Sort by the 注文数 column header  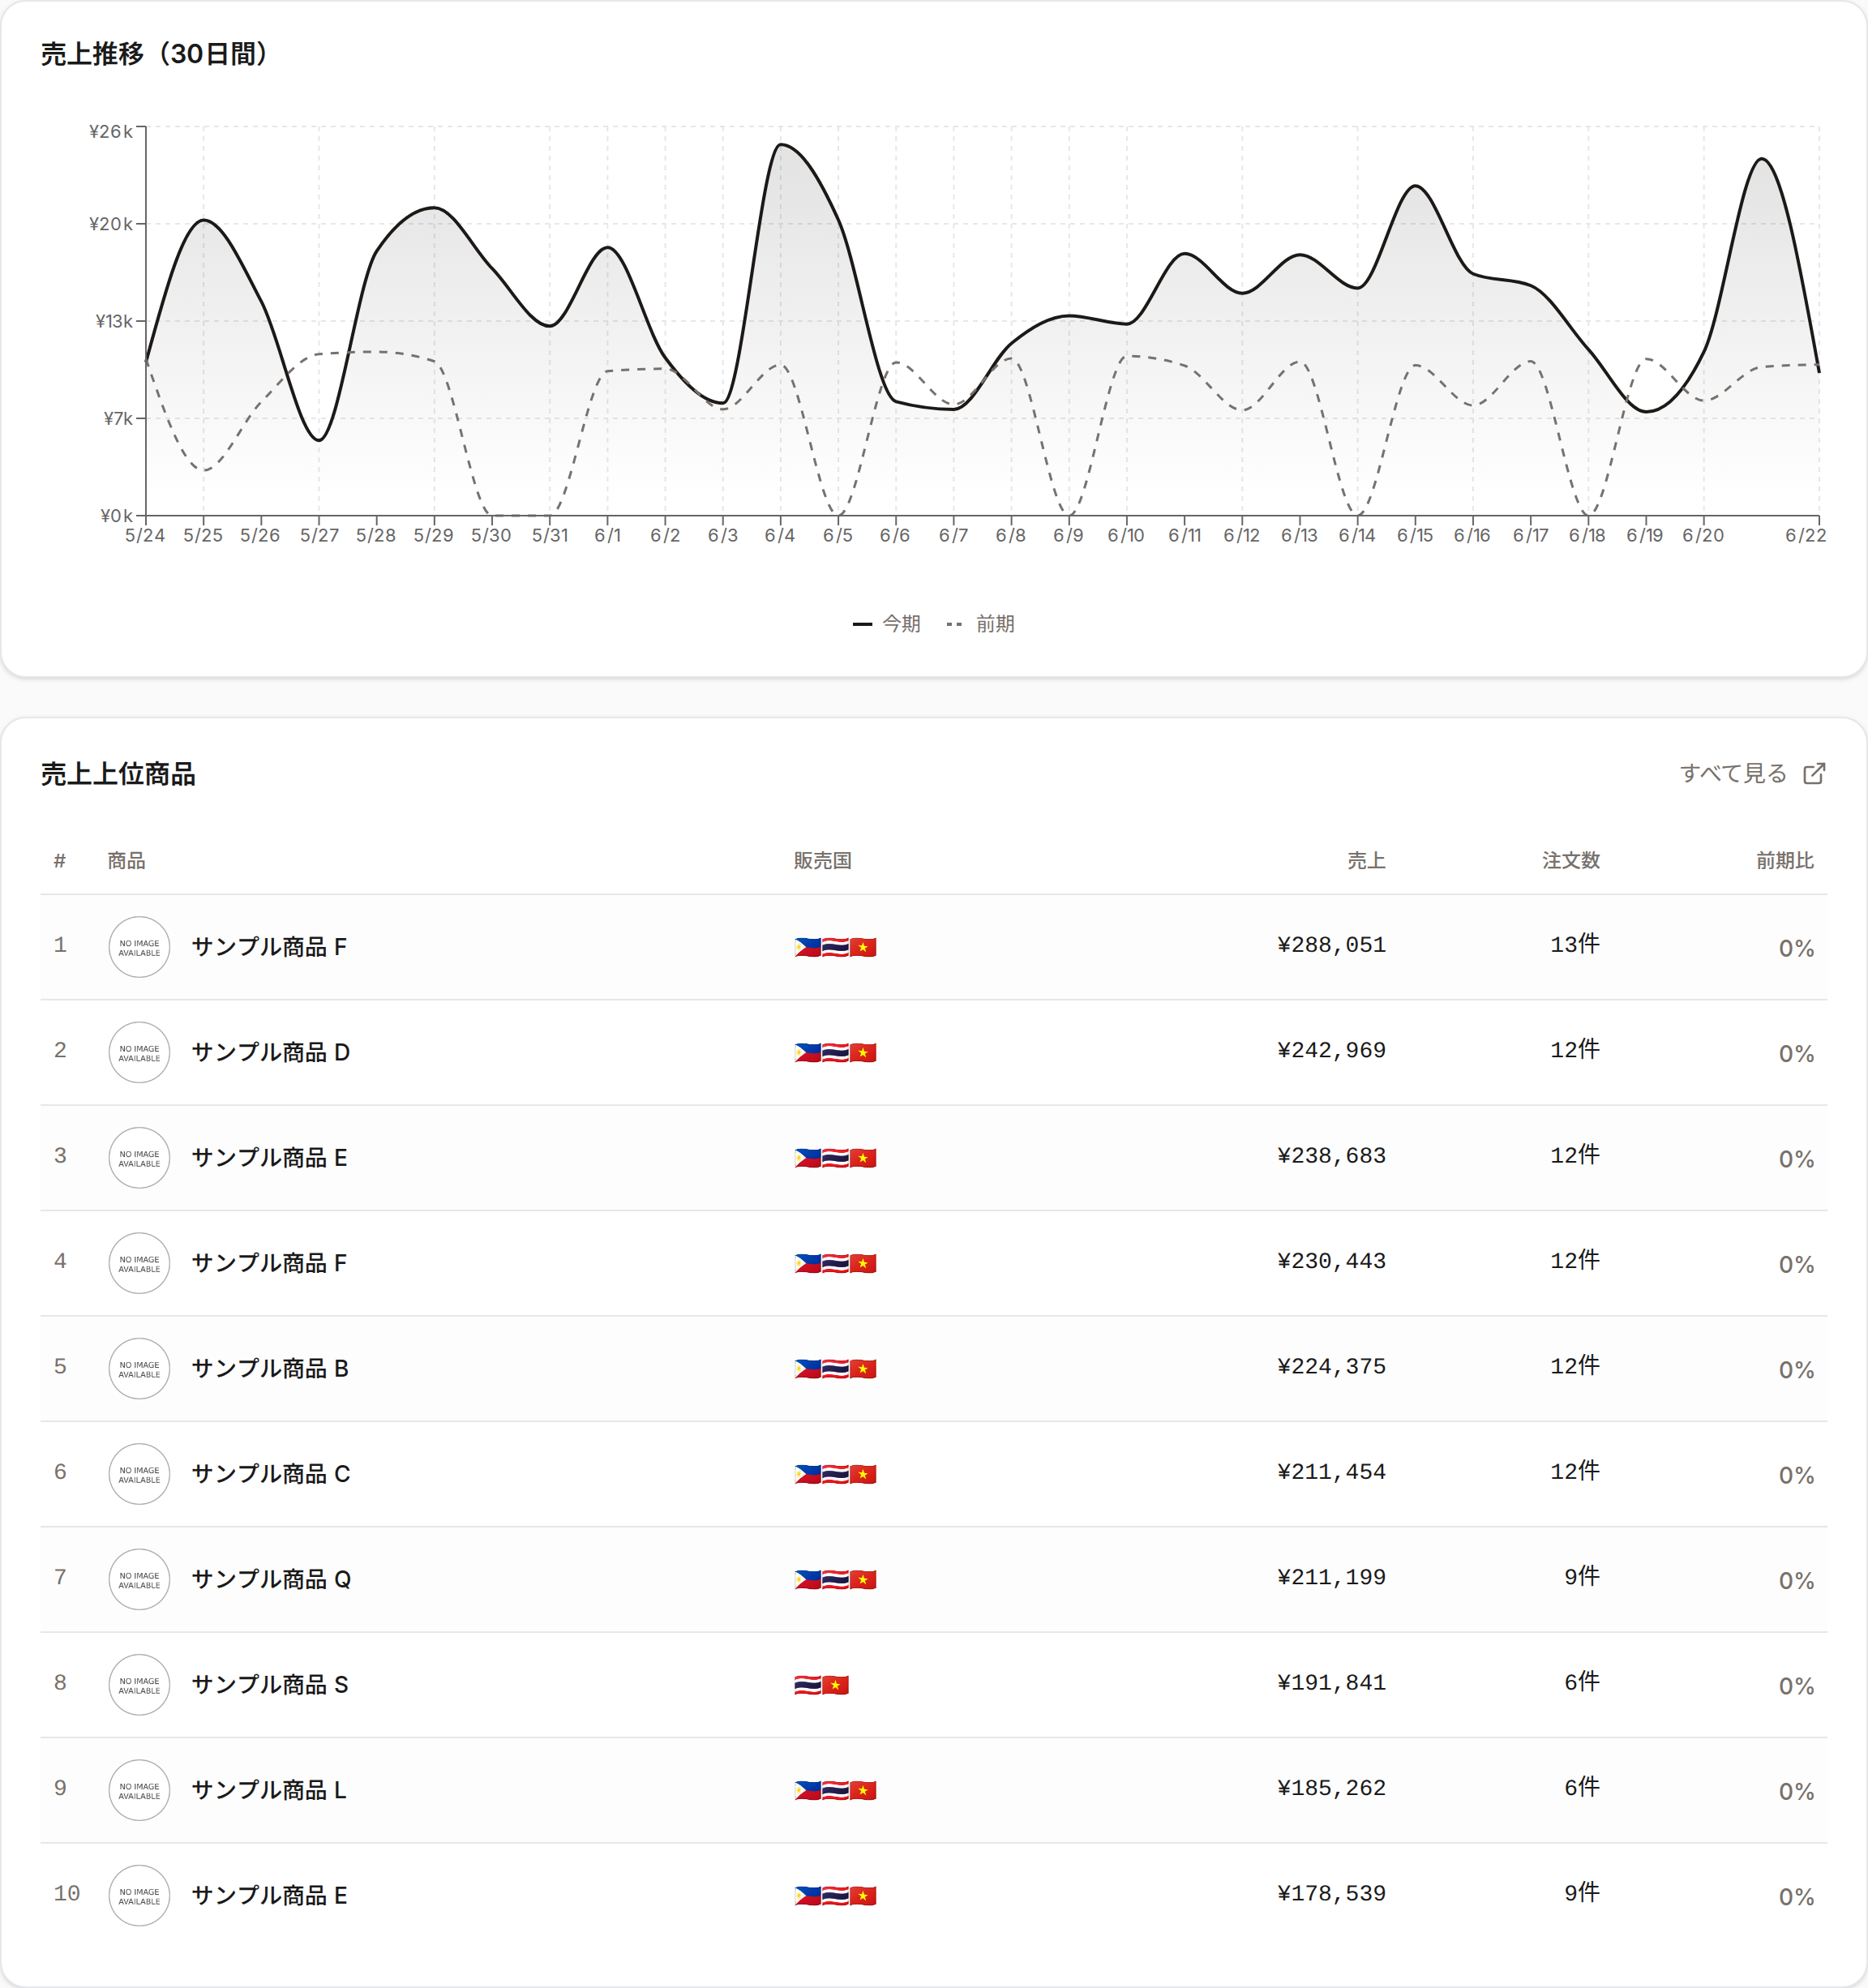(x=1571, y=861)
